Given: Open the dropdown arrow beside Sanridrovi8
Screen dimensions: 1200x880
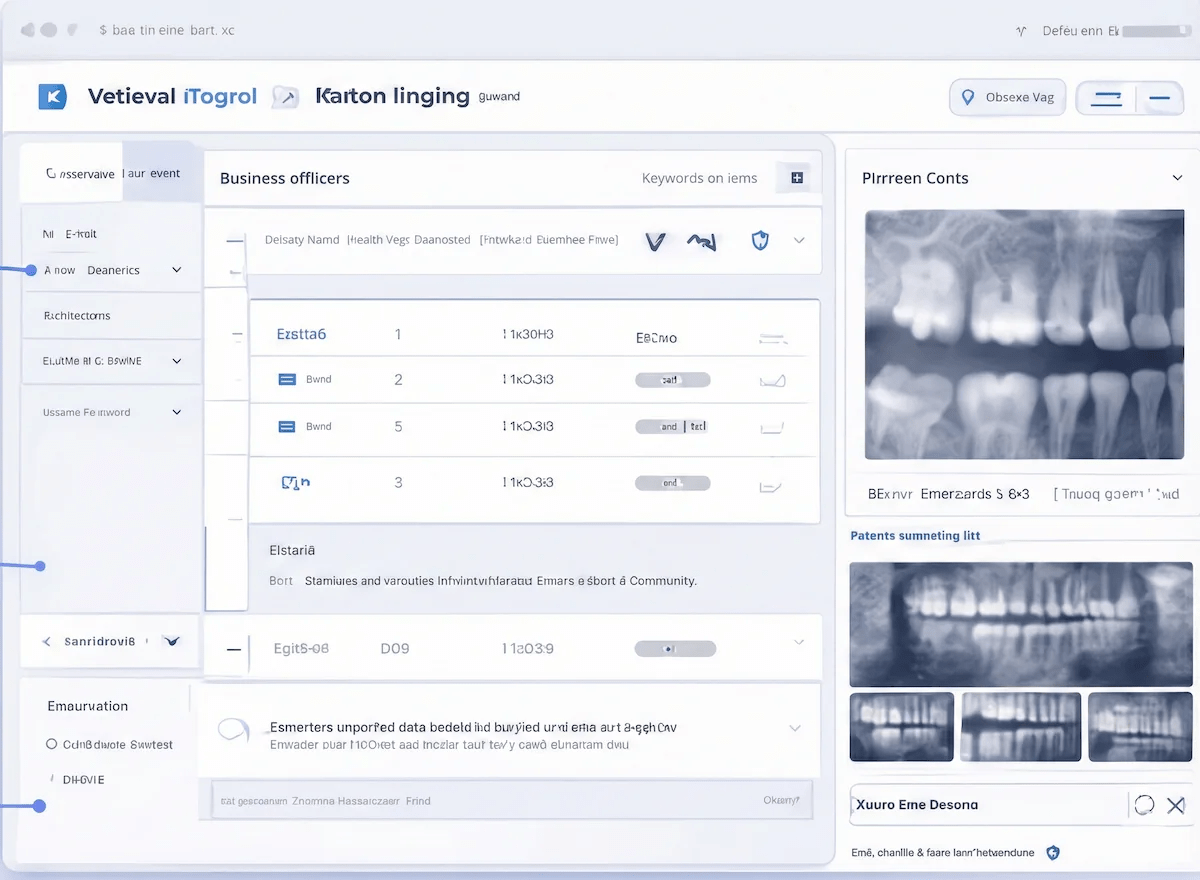Looking at the screenshot, I should click(171, 641).
